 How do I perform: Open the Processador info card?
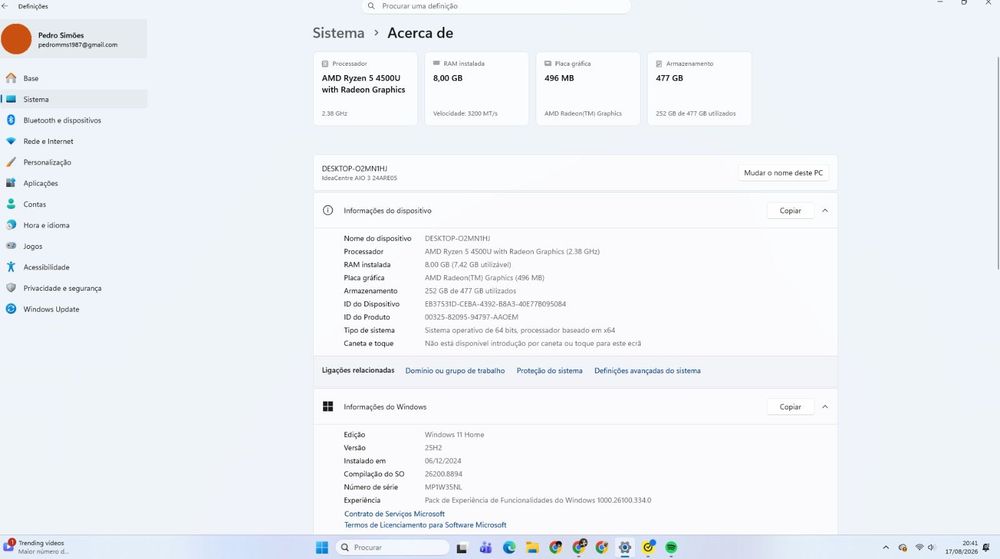(365, 89)
